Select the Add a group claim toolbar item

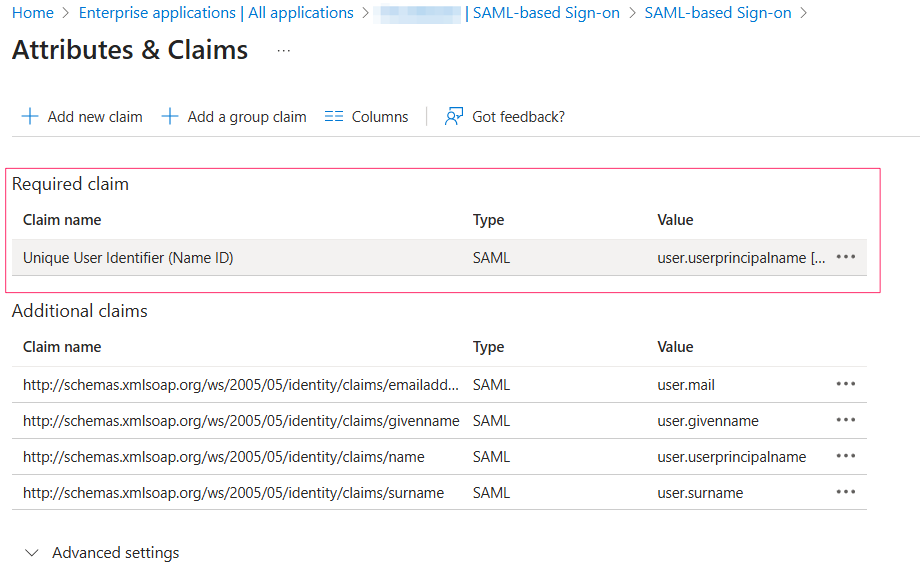point(246,116)
